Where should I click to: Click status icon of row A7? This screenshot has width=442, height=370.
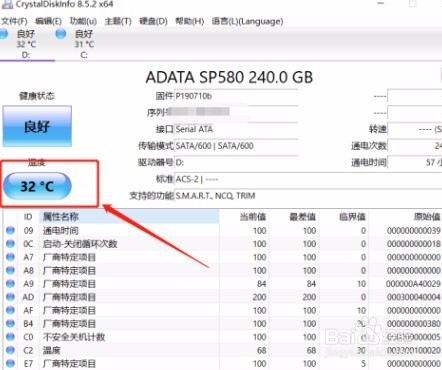click(10, 257)
